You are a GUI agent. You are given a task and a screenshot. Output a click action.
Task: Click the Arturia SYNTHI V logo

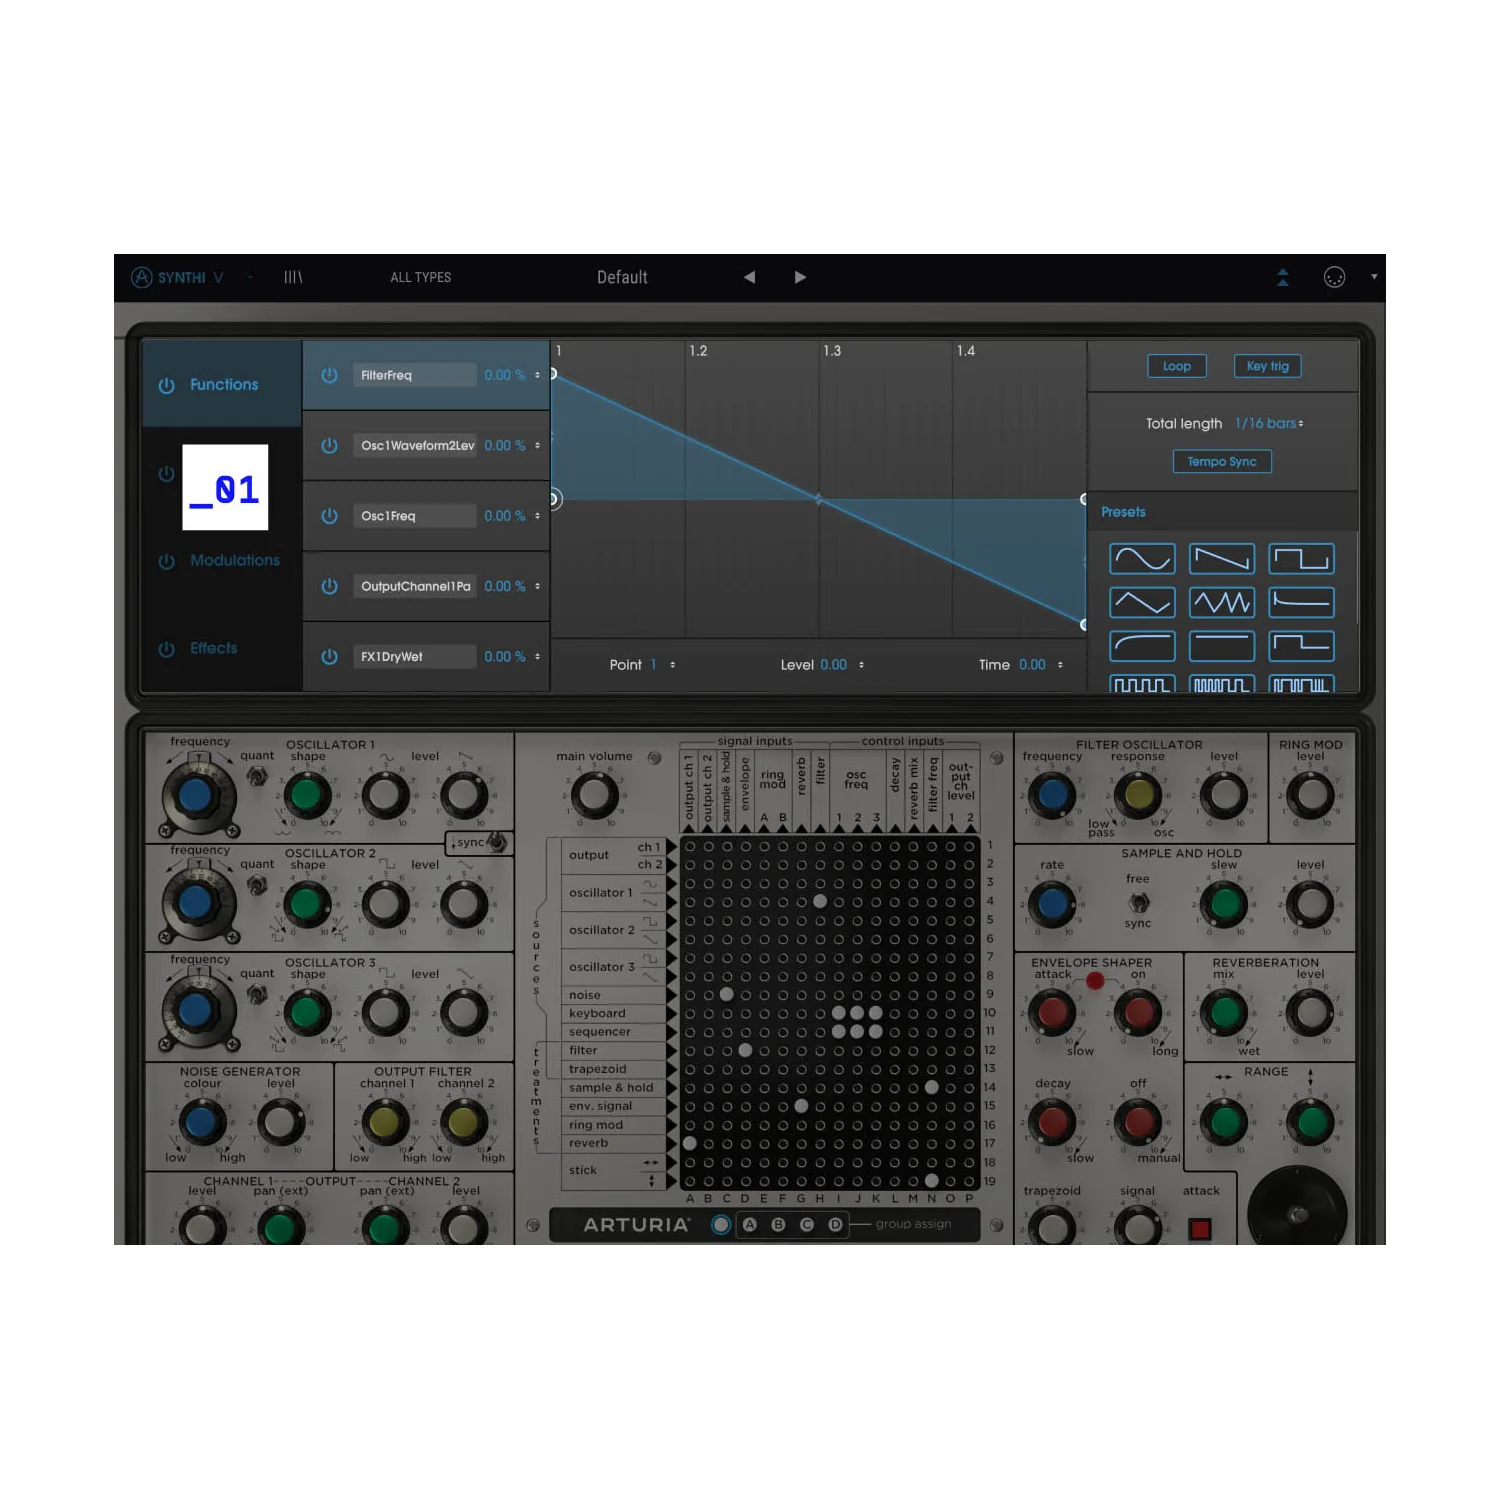coord(177,277)
